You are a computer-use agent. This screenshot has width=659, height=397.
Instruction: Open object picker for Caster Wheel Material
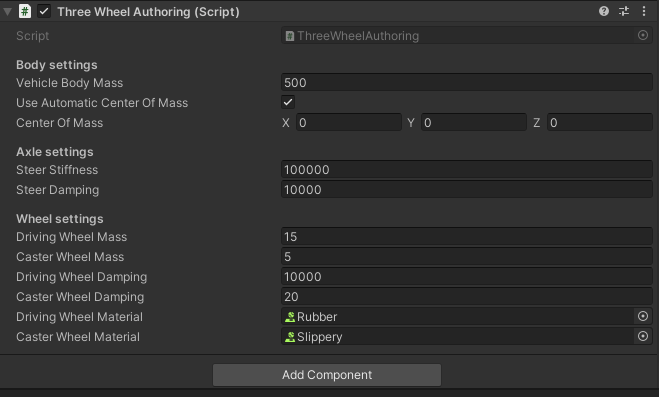tap(643, 336)
